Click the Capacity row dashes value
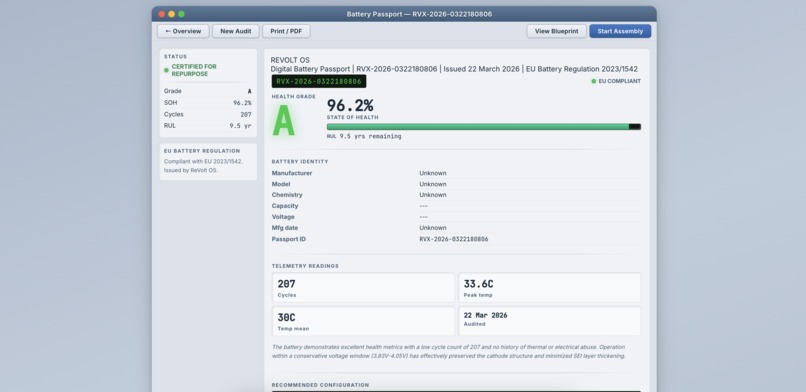The image size is (806, 392). (x=424, y=206)
